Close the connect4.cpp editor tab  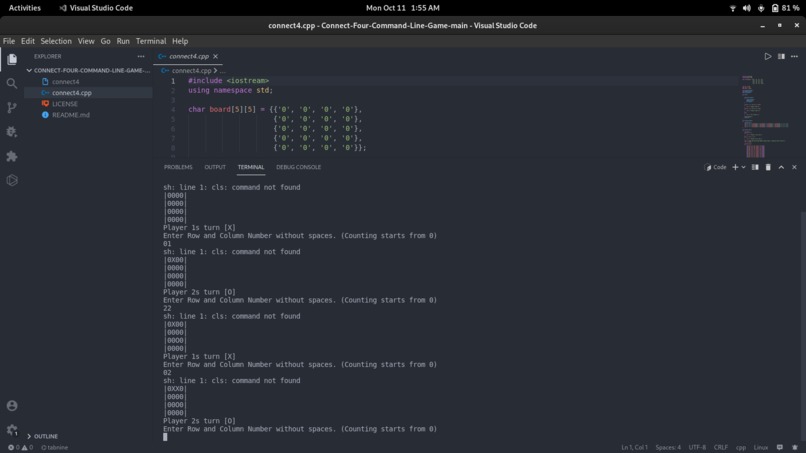215,56
